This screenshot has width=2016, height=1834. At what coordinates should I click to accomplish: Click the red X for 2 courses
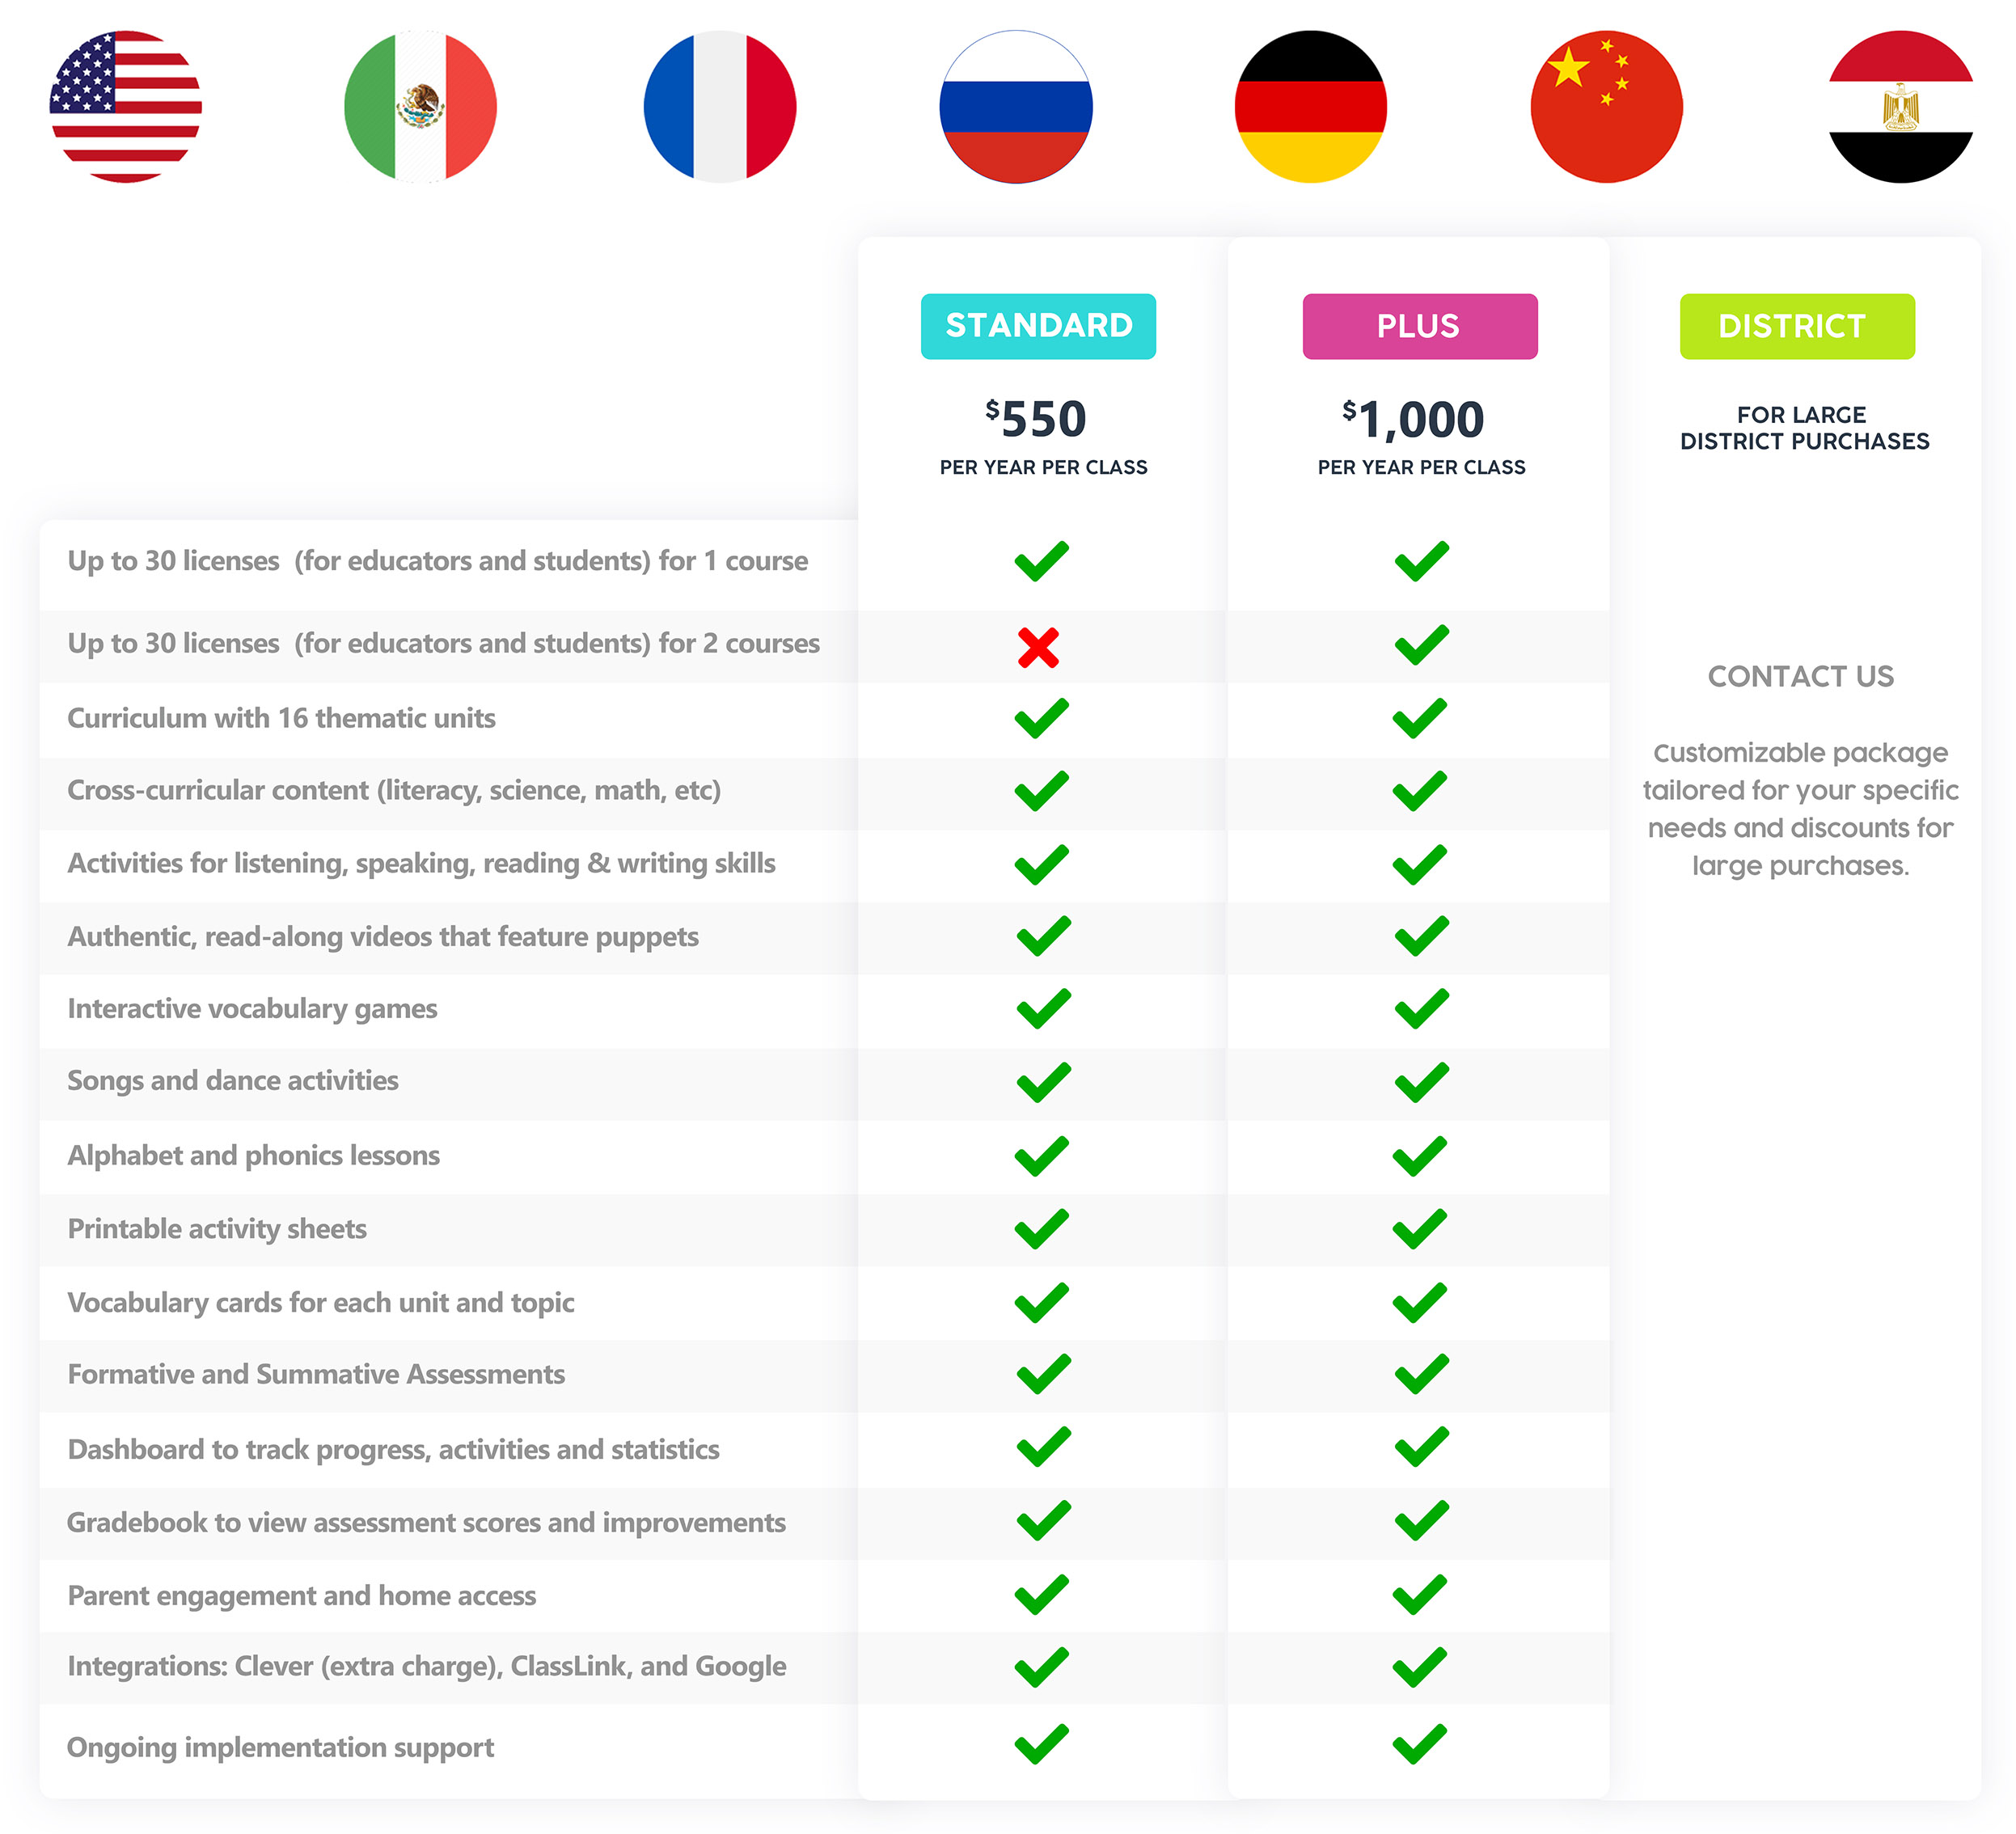tap(1038, 647)
